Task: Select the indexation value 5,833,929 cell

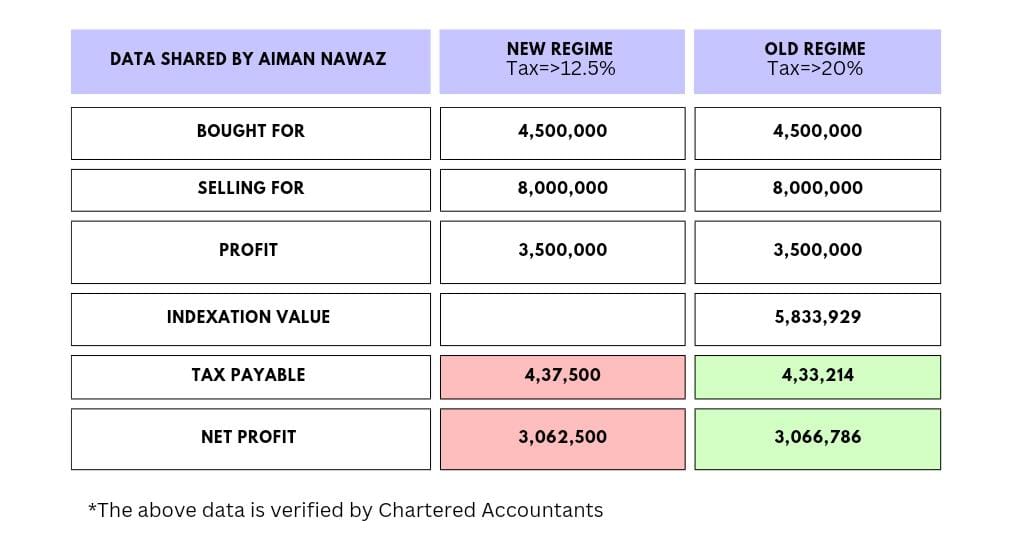Action: tap(817, 317)
